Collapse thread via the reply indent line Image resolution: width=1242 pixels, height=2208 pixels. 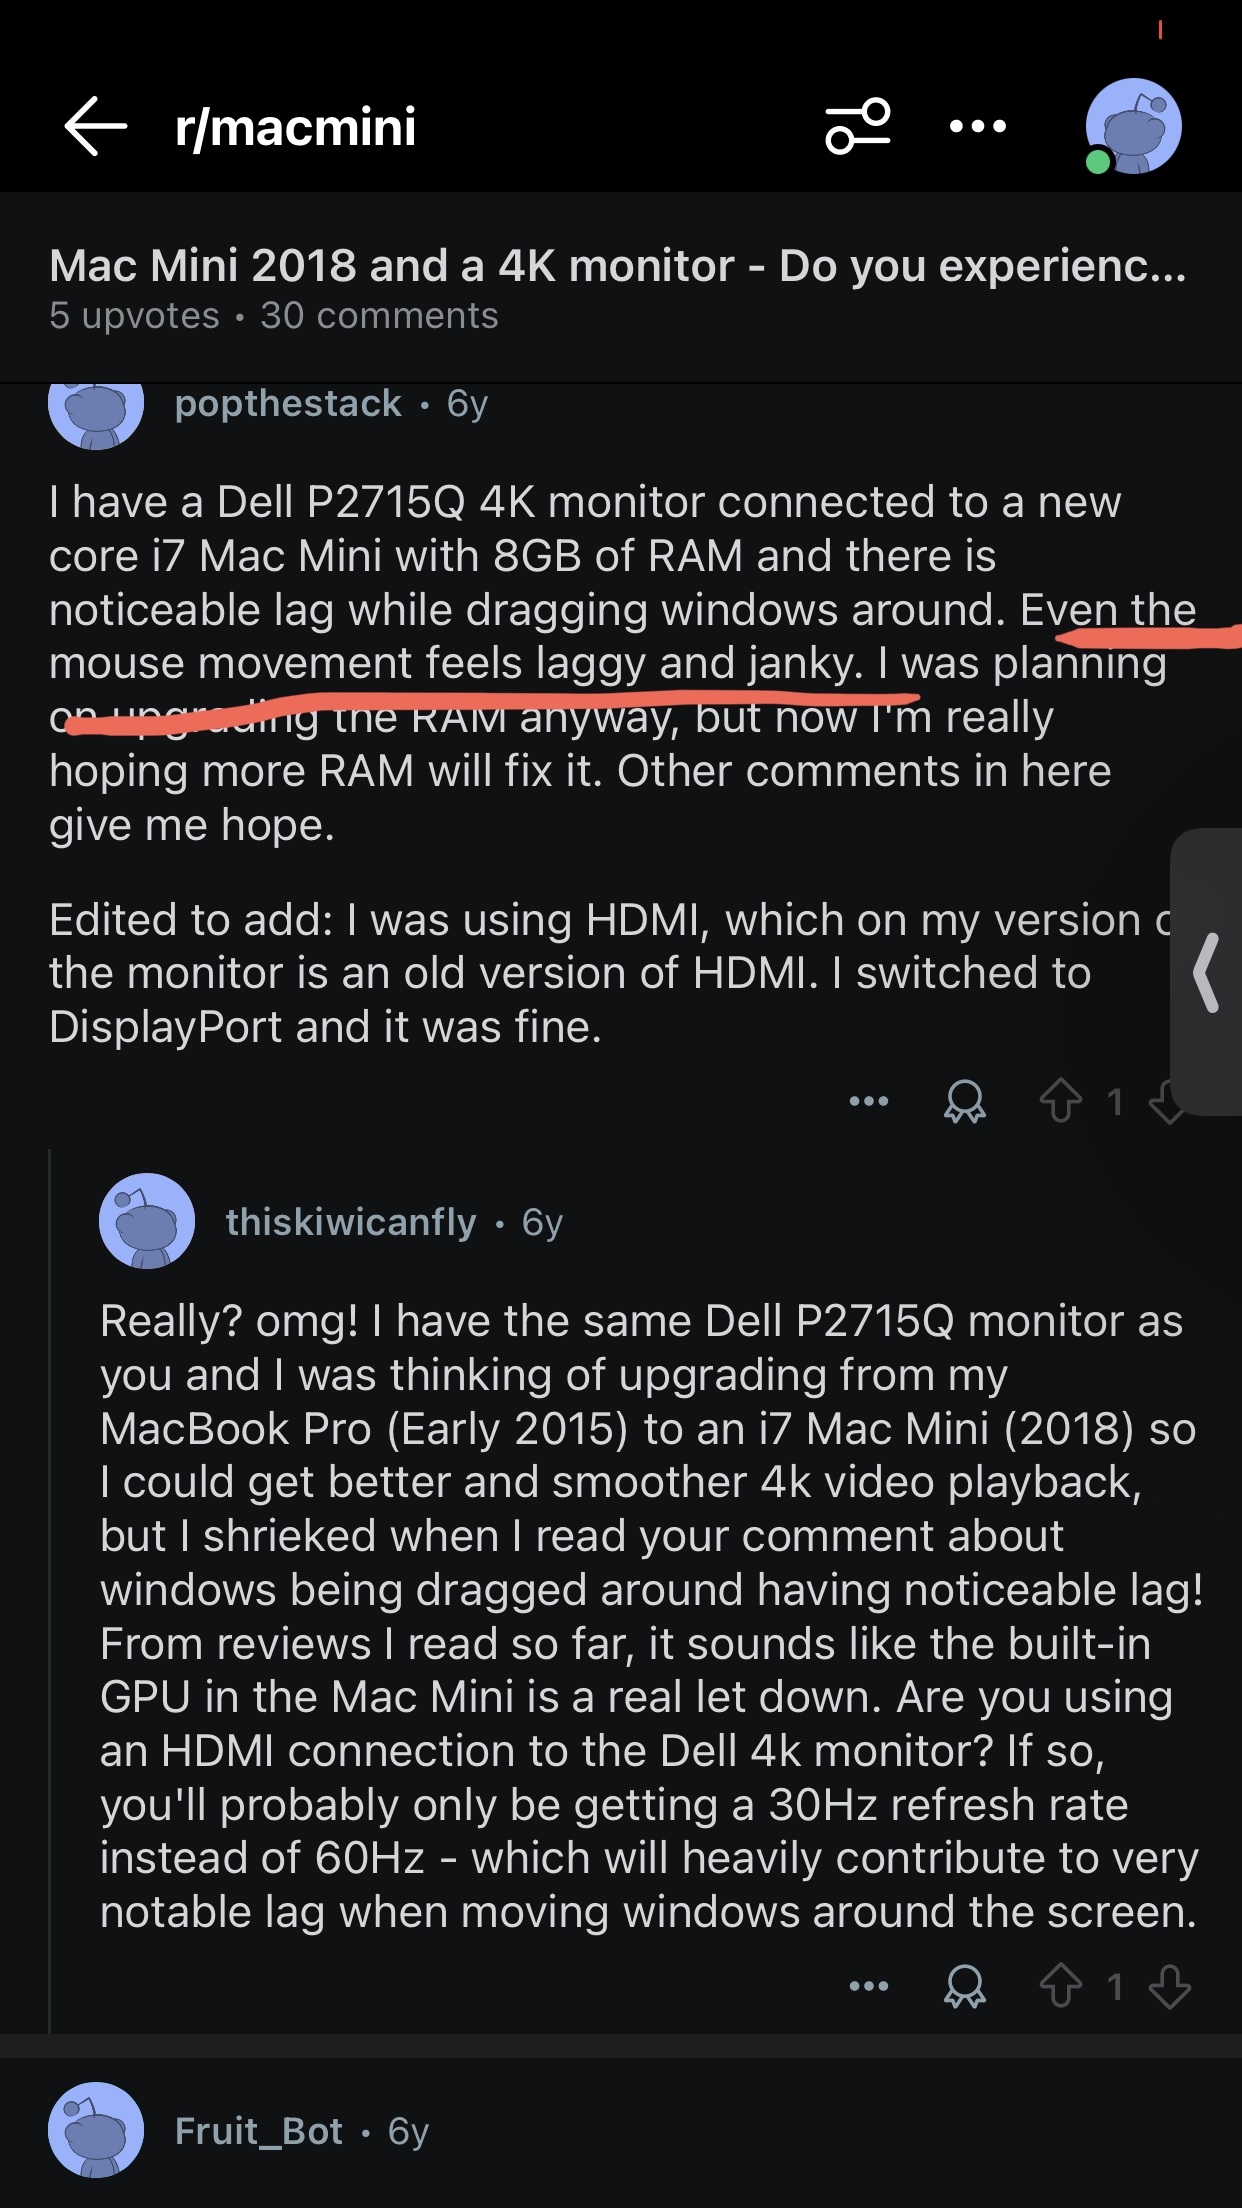(50, 1590)
